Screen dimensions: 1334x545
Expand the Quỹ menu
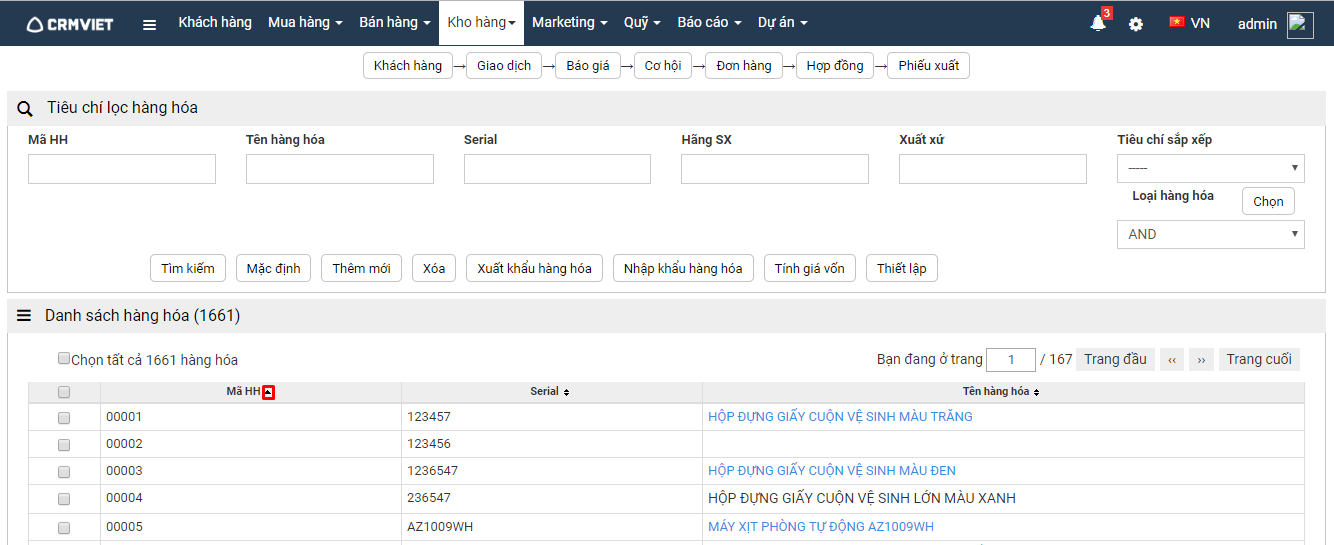[x=642, y=22]
